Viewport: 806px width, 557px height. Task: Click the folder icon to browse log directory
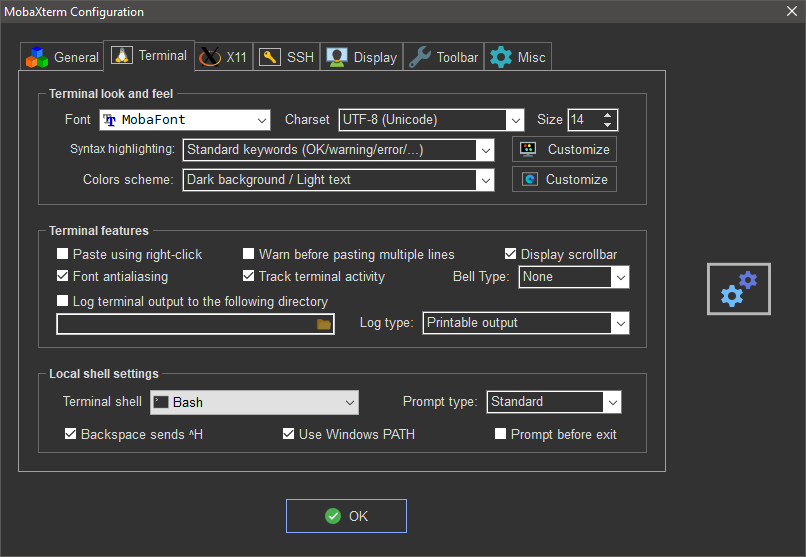click(x=323, y=324)
